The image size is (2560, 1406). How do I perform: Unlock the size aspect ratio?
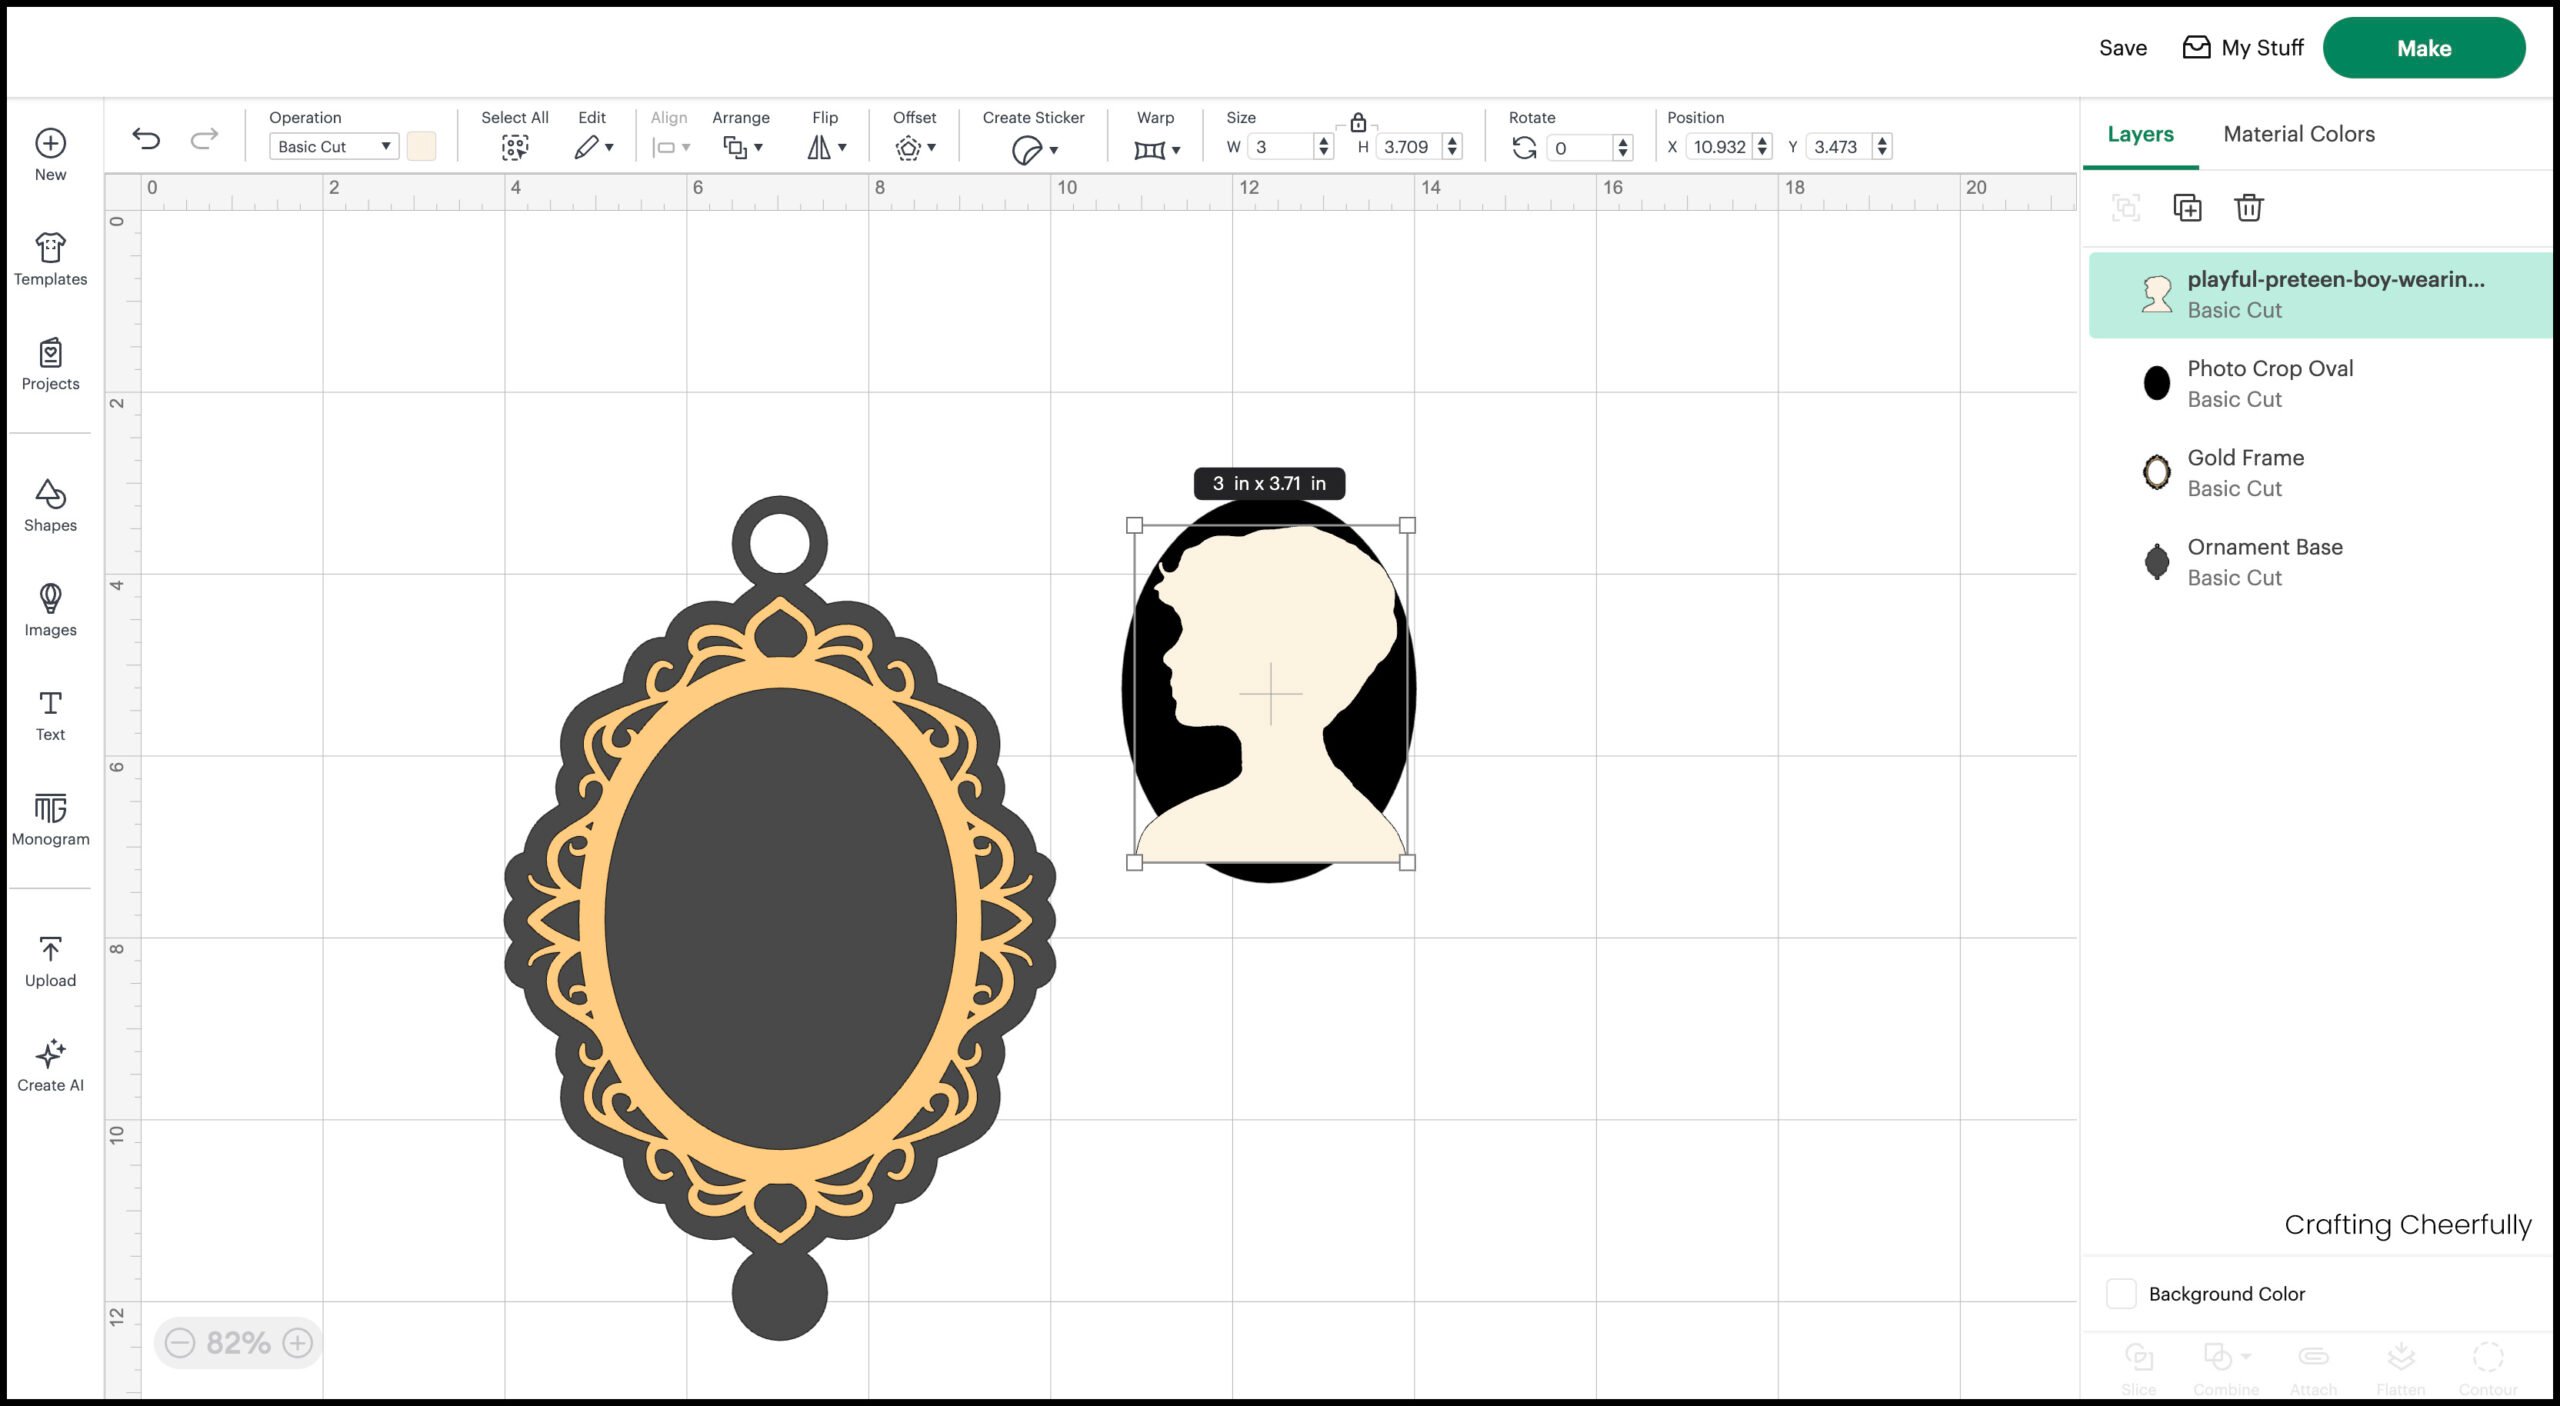(1358, 124)
